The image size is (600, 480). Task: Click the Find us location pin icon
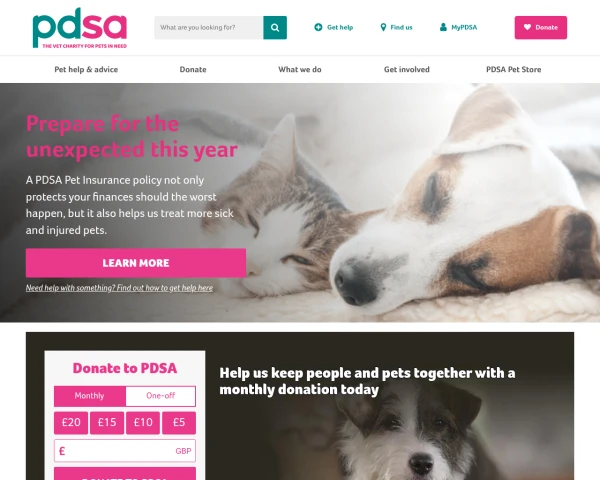click(x=383, y=27)
